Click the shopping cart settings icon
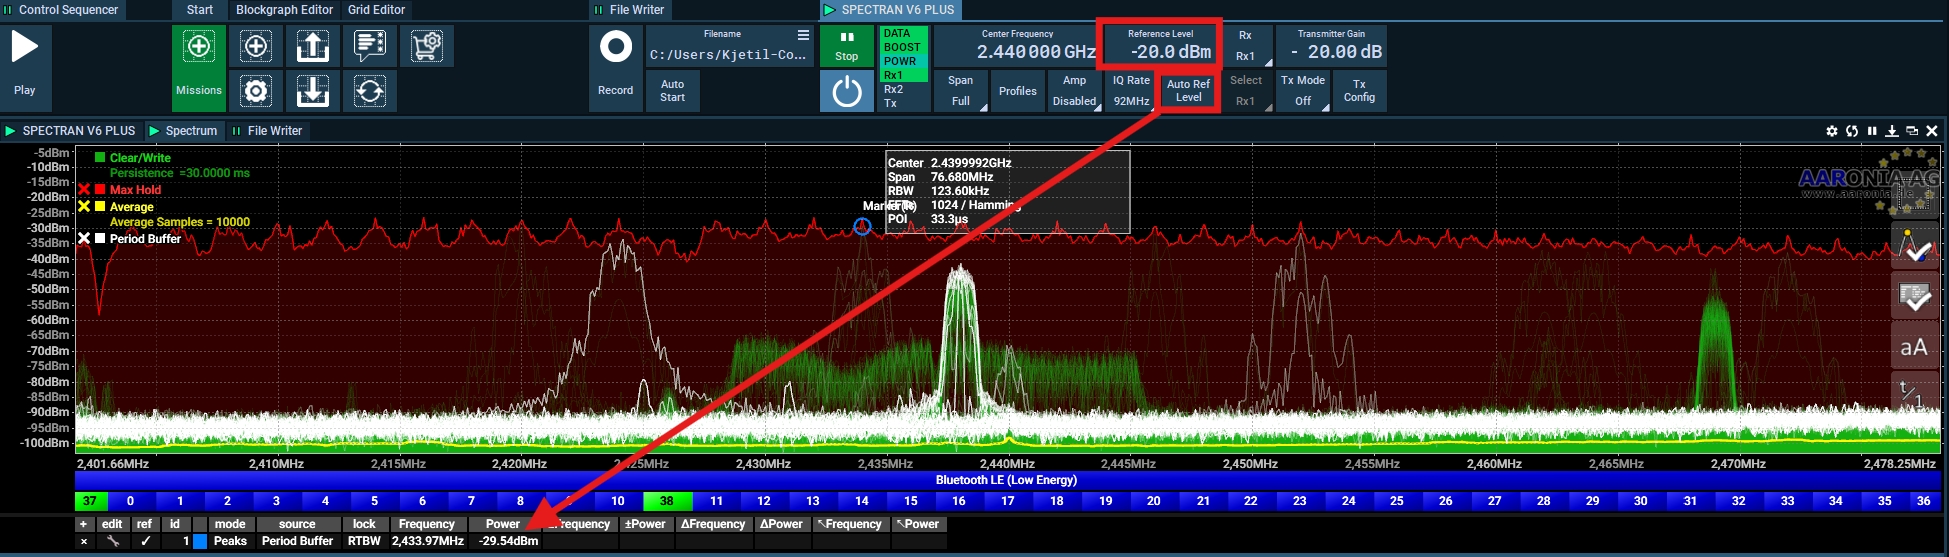The height and width of the screenshot is (557, 1949). (427, 46)
